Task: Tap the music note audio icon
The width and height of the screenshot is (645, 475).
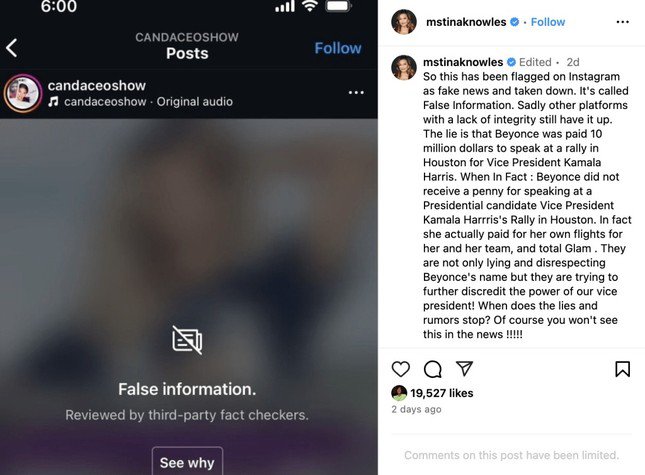Action: [x=53, y=102]
